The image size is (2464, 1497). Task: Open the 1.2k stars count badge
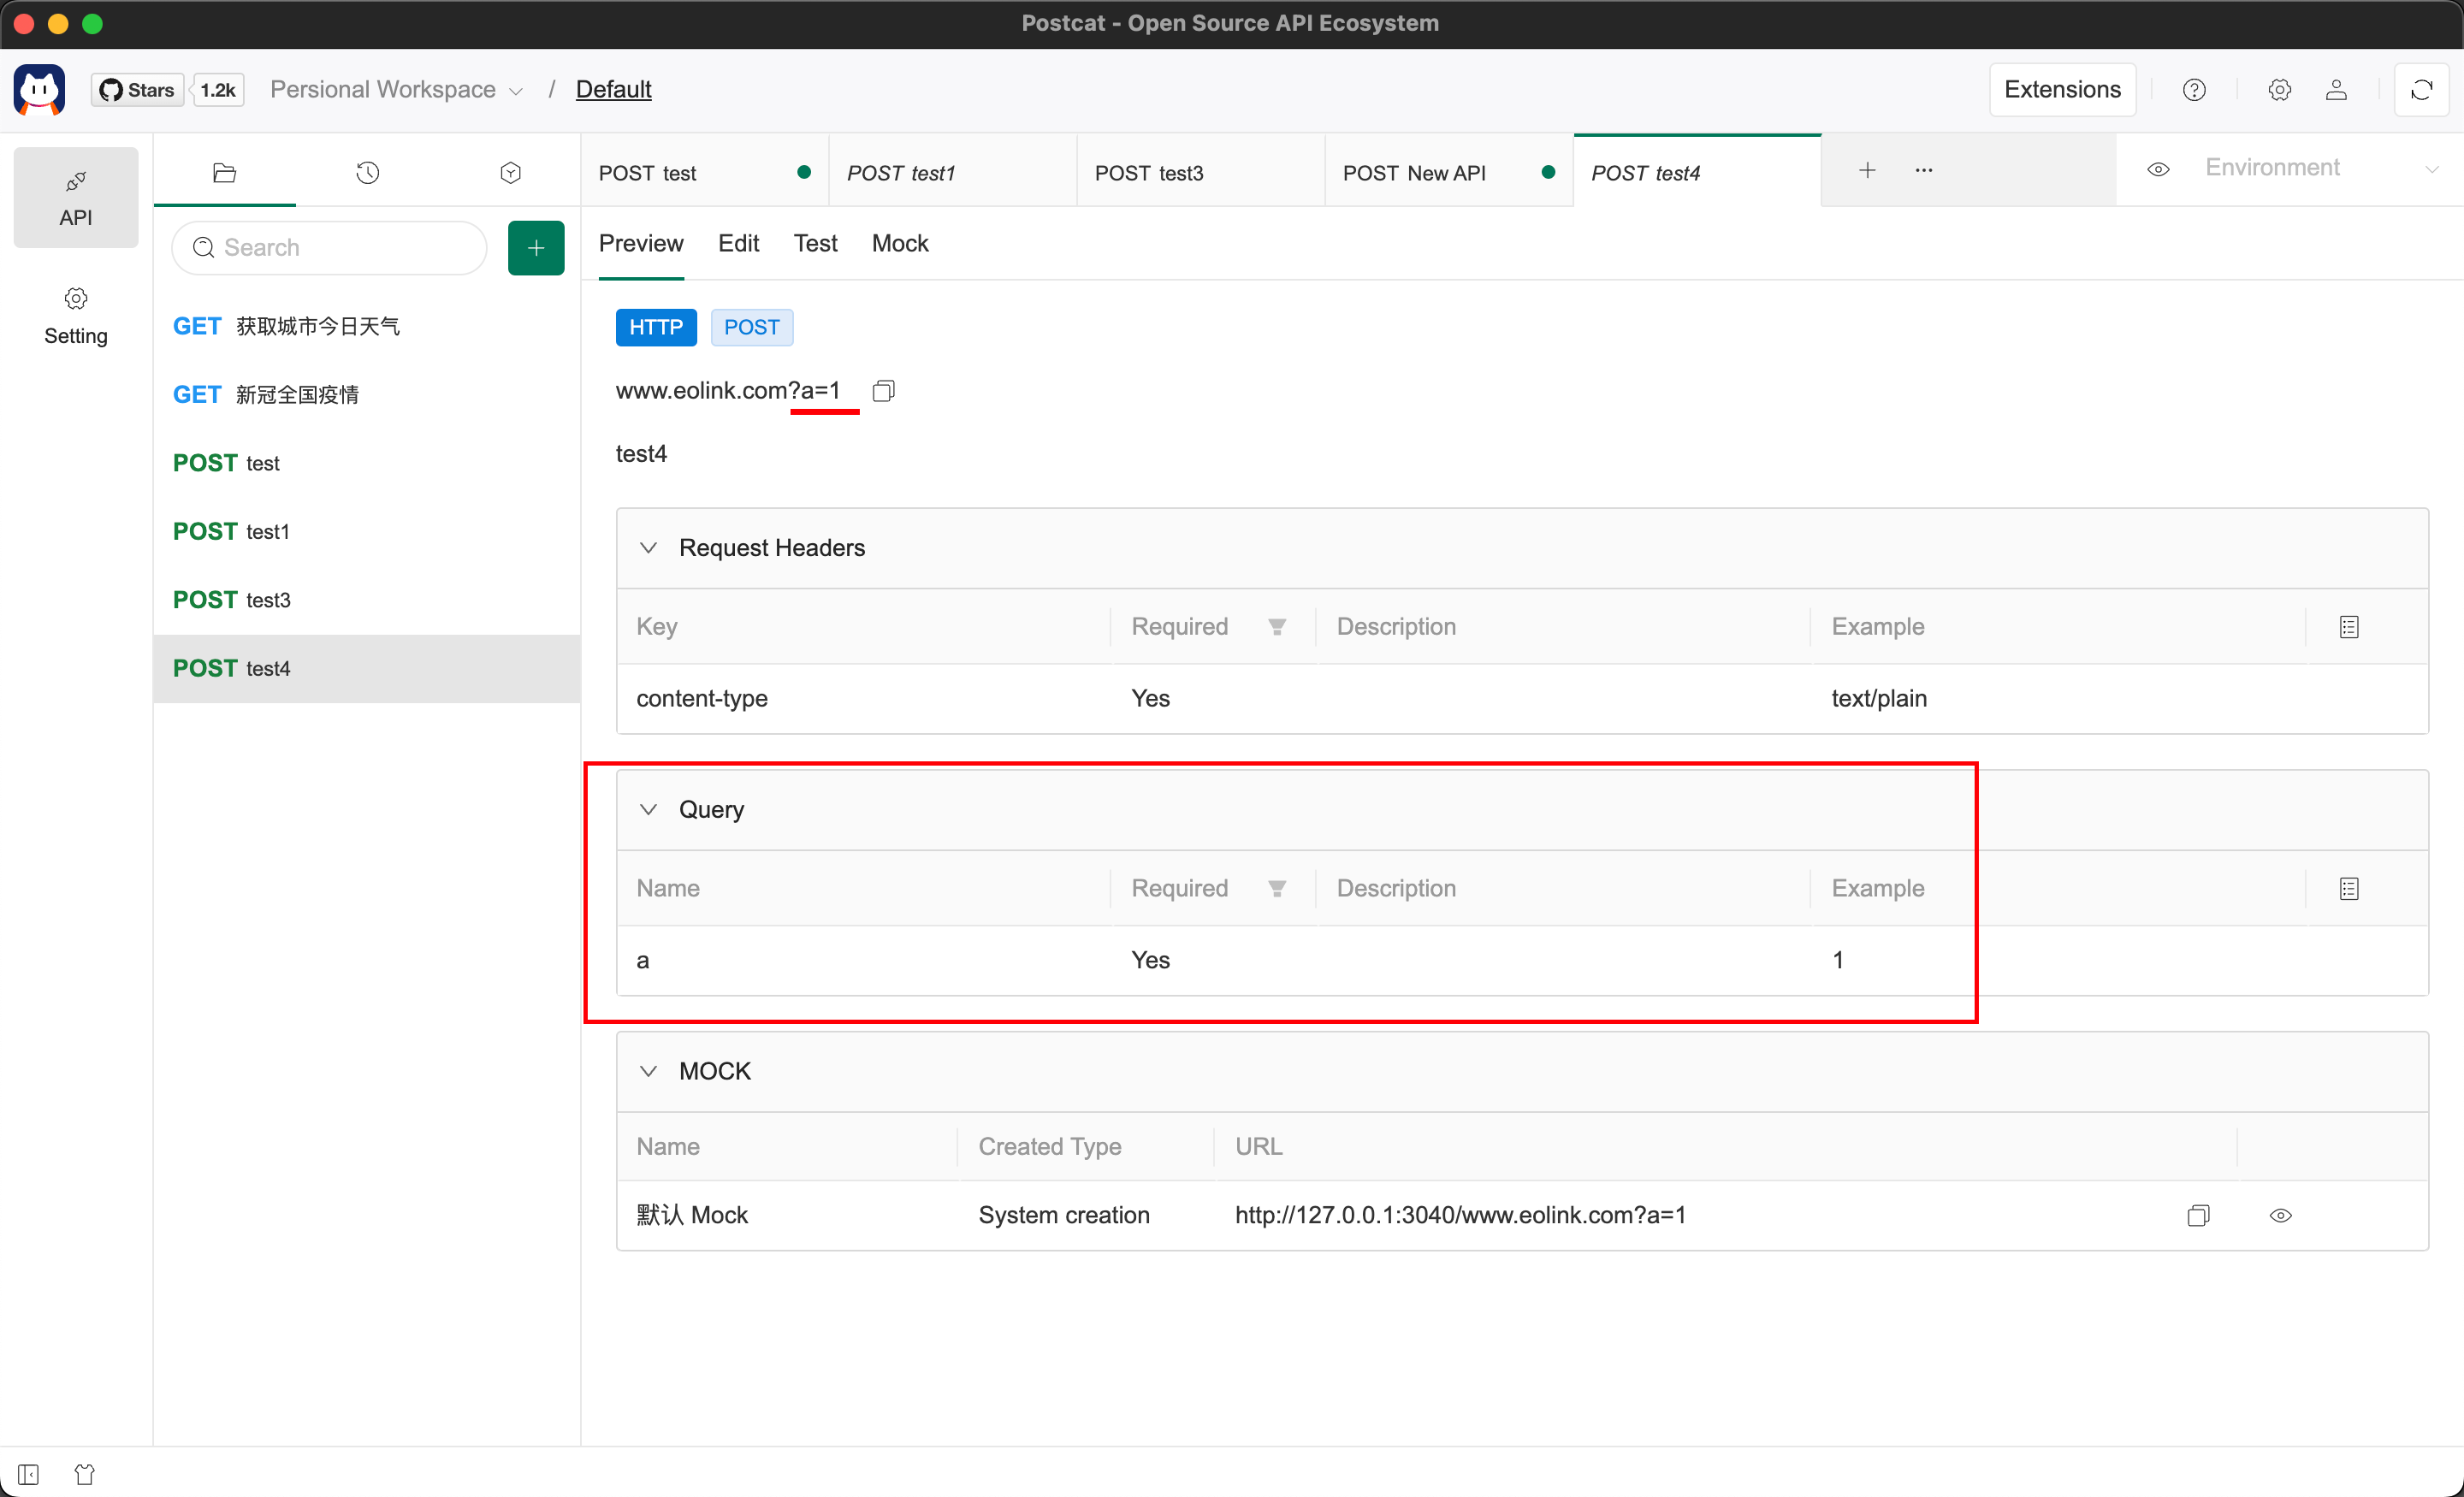coord(218,90)
